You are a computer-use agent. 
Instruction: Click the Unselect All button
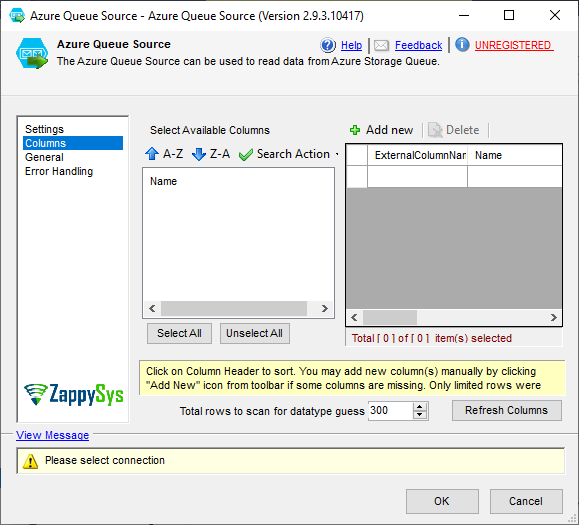coord(254,333)
